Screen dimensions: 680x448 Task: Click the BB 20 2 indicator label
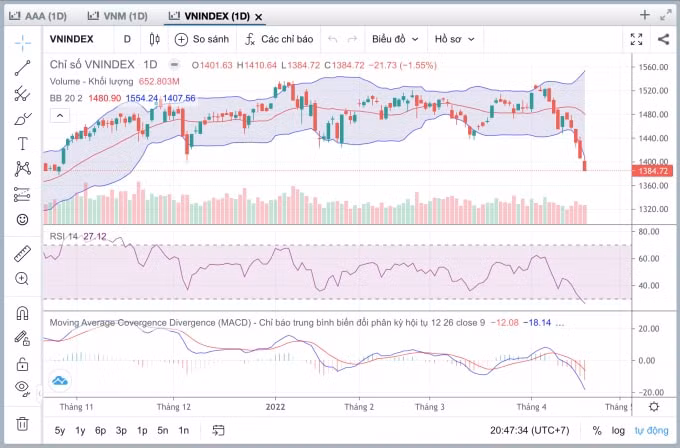[x=66, y=98]
